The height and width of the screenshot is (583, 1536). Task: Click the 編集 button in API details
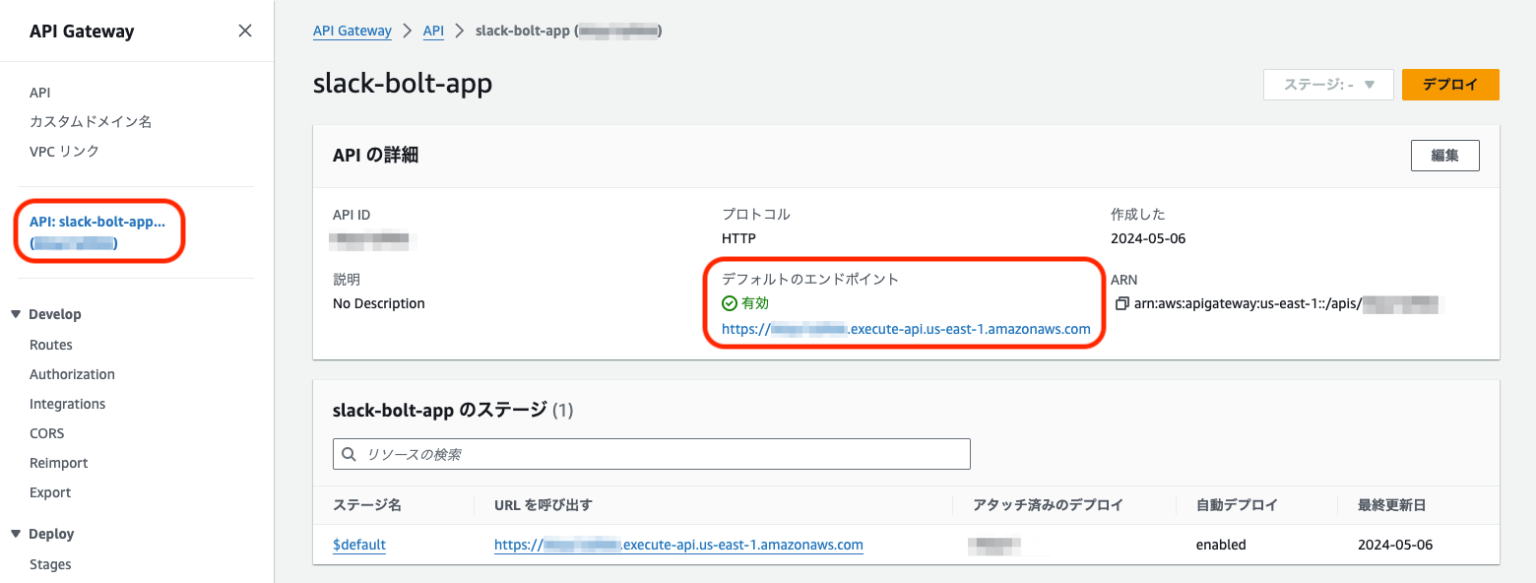point(1445,155)
